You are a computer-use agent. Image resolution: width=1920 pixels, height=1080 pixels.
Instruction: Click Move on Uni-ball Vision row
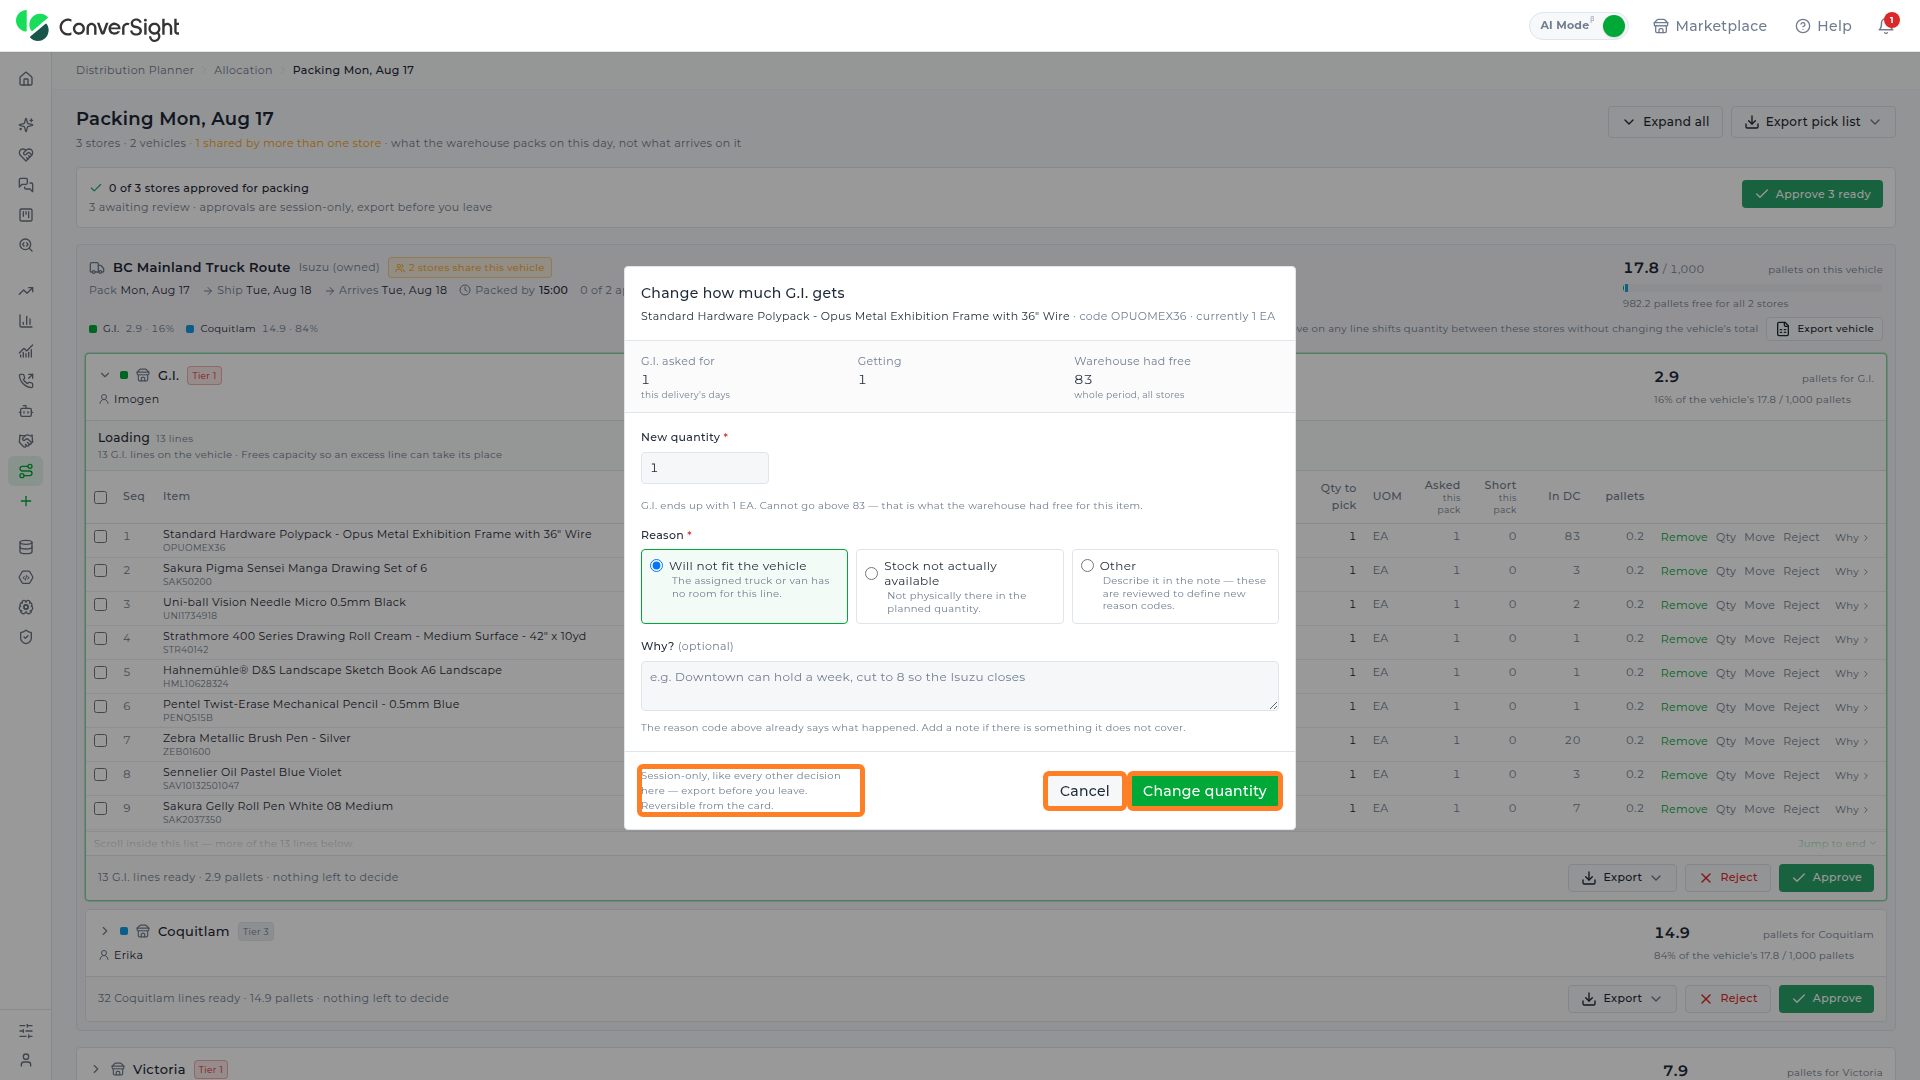pyautogui.click(x=1759, y=606)
